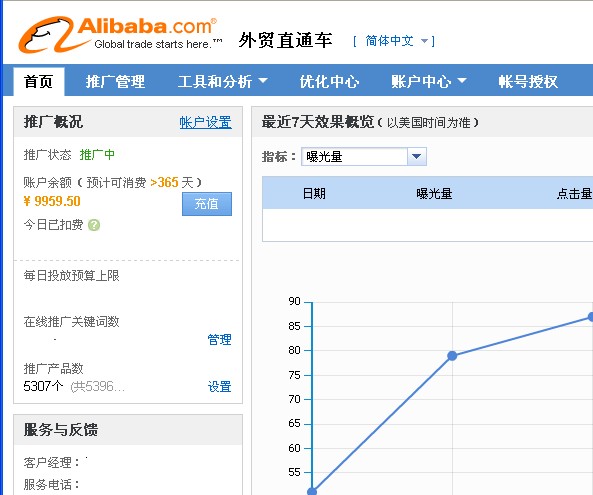Click the 曝光量 column header
This screenshot has height=495, width=593.
click(x=434, y=194)
